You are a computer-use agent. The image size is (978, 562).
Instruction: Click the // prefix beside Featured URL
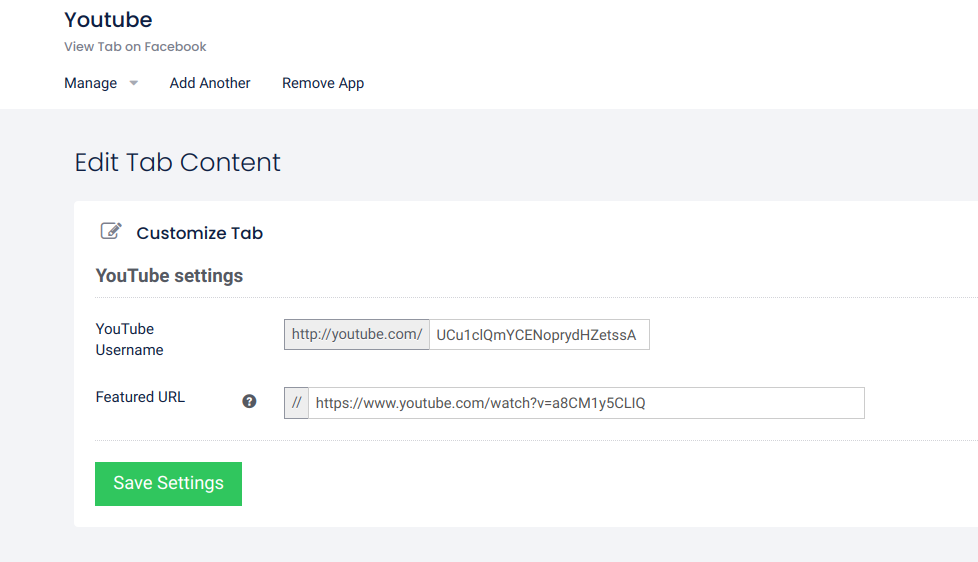[x=296, y=403]
